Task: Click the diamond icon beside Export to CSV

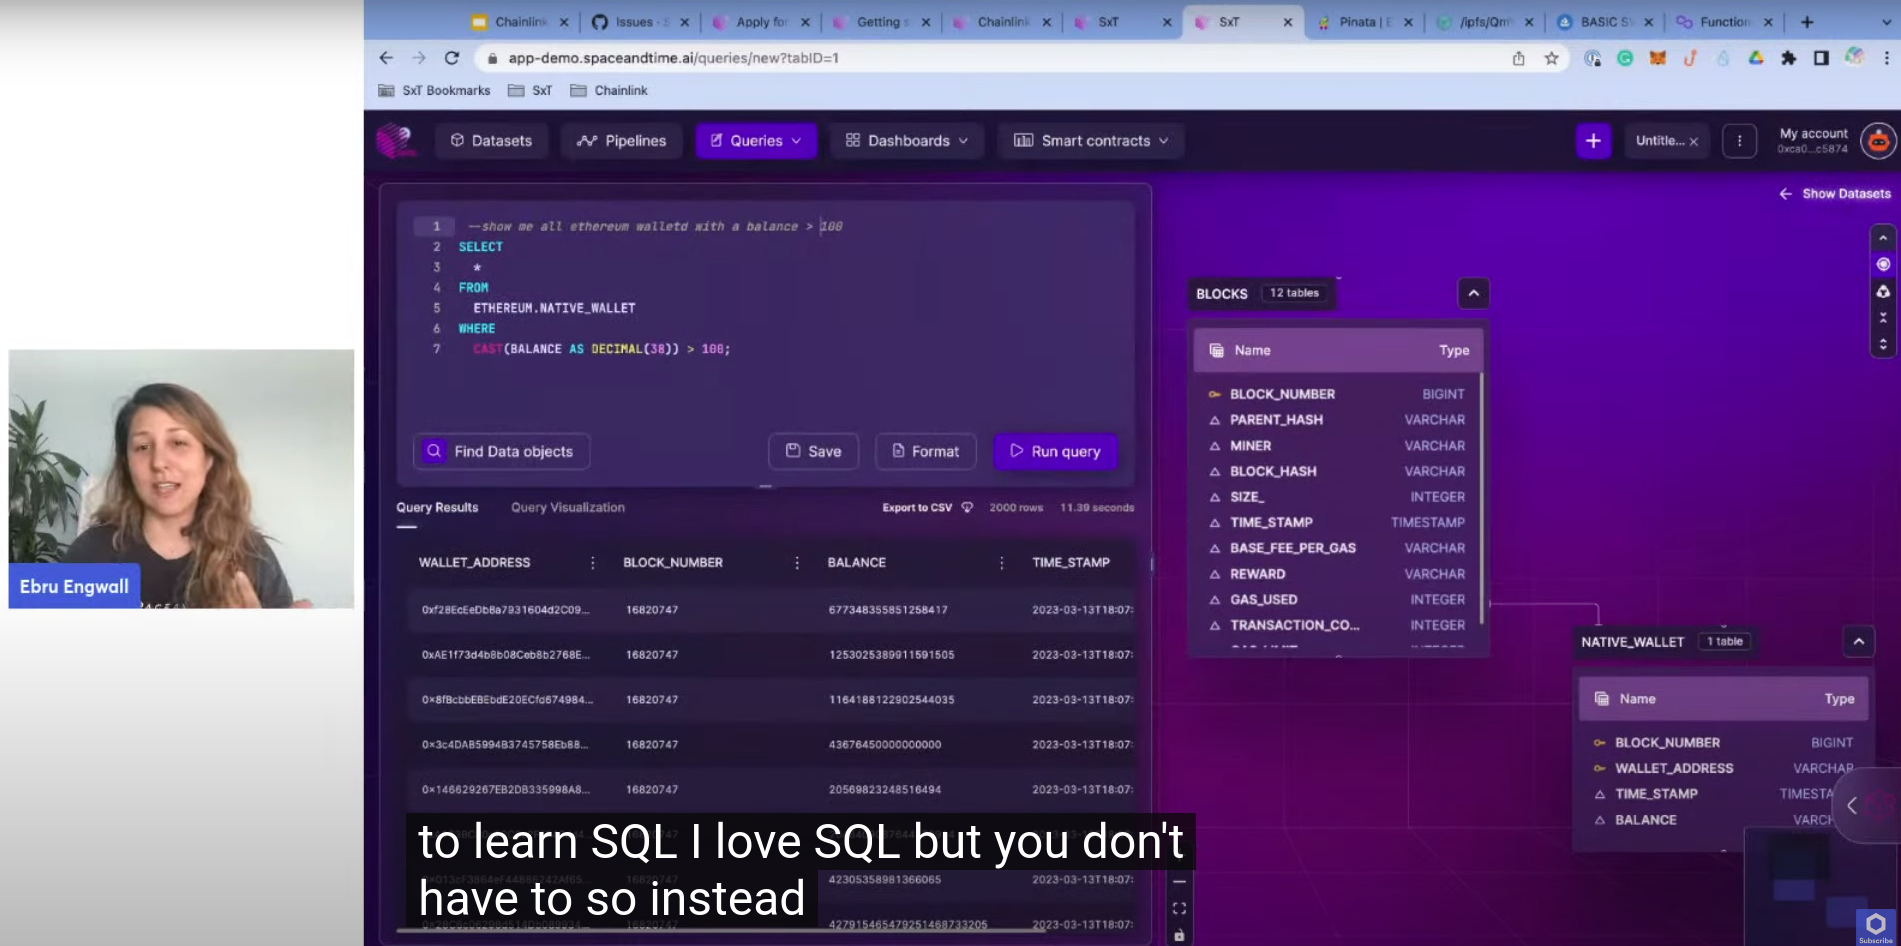Action: tap(967, 508)
